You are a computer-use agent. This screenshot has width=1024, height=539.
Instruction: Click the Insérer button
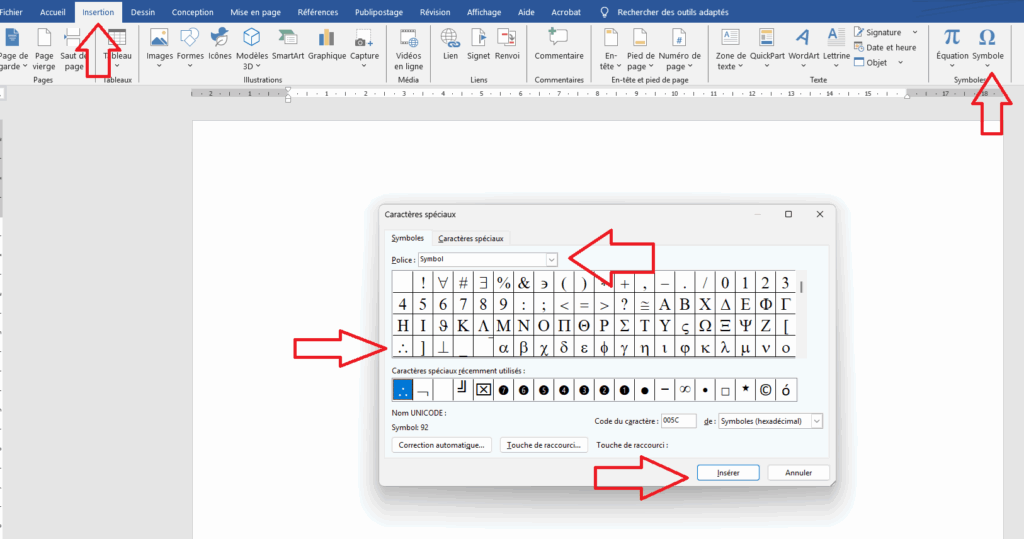coord(728,472)
